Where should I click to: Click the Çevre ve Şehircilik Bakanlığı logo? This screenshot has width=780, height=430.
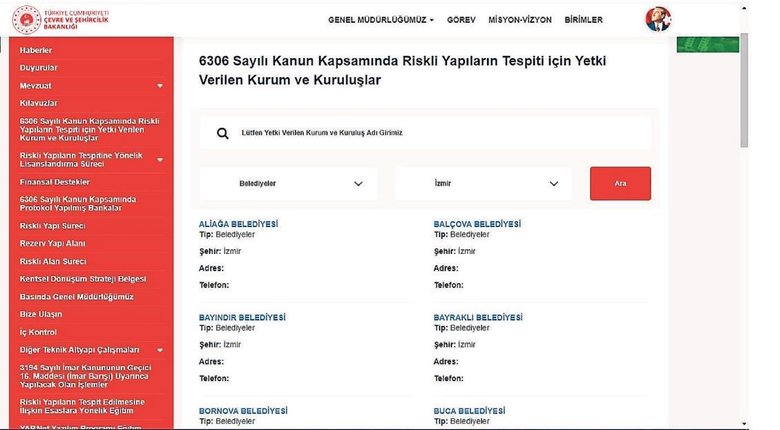tap(60, 20)
